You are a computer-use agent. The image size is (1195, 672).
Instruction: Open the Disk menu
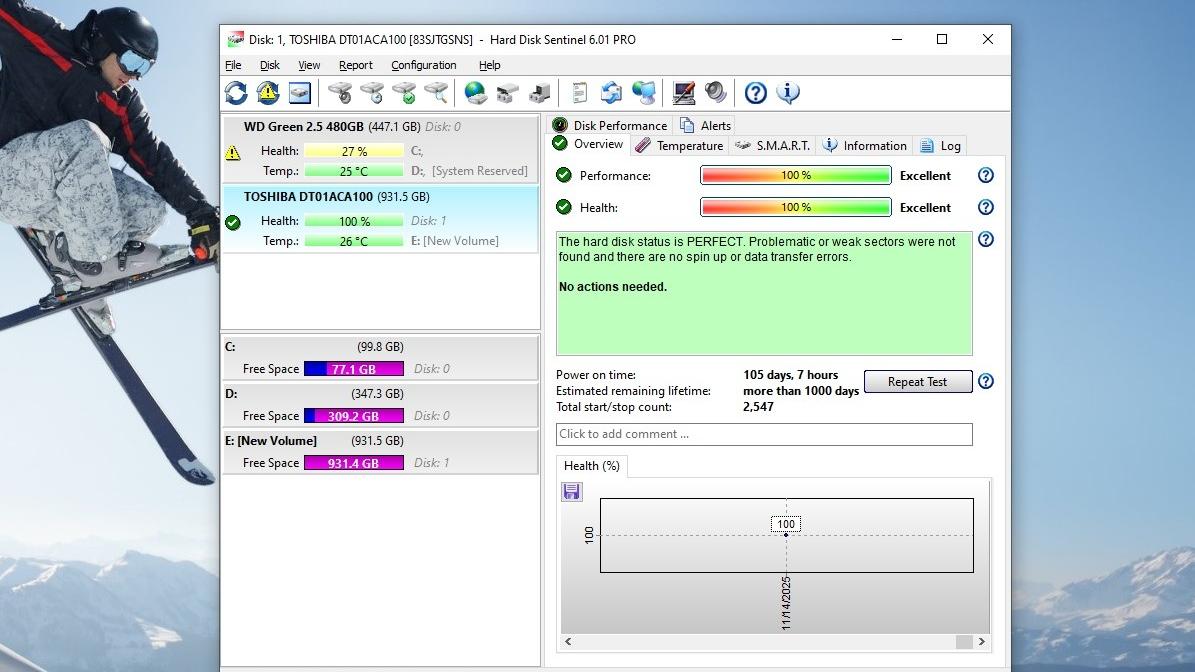click(269, 65)
